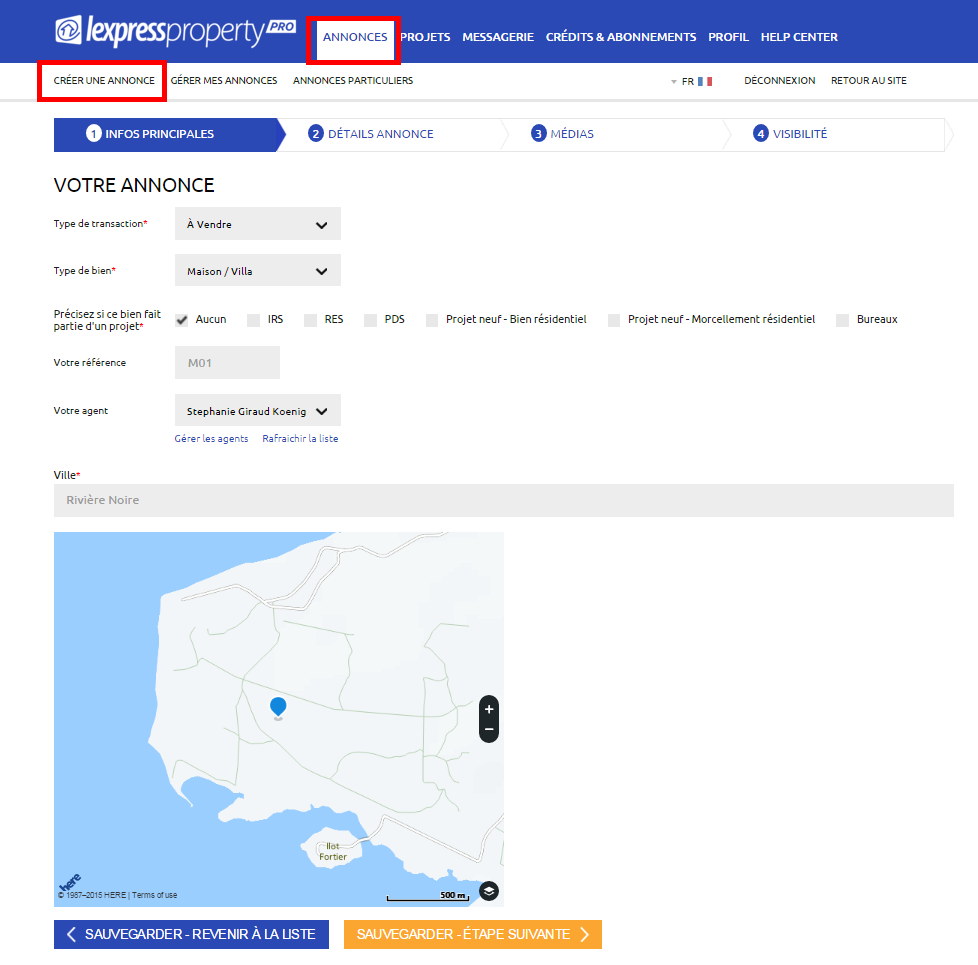
Task: Tick the Bureaux checkbox
Action: coord(843,320)
